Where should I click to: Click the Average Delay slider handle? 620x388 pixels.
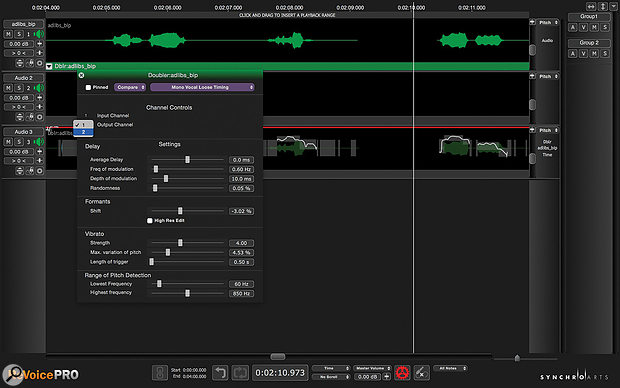(x=187, y=159)
